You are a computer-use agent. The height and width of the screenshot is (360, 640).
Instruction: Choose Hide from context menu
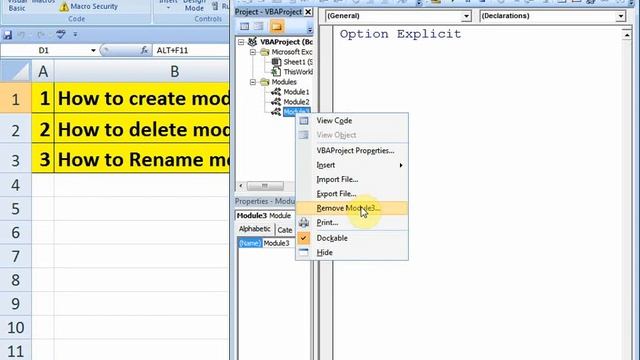pyautogui.click(x=351, y=253)
